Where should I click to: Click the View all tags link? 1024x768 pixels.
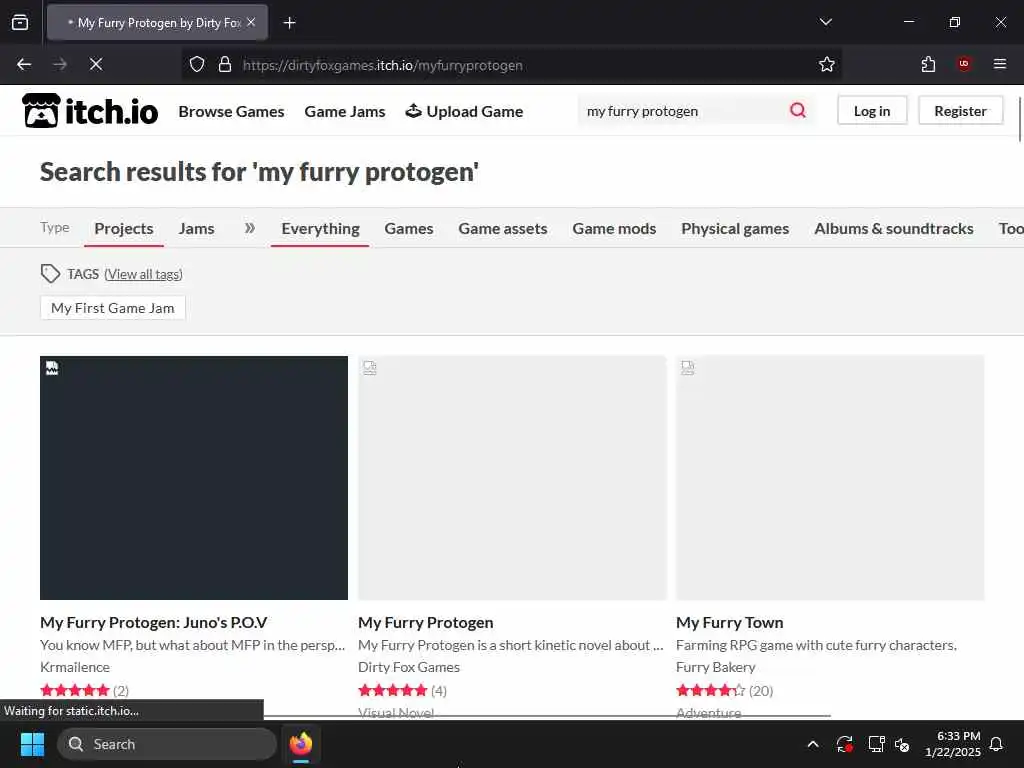(143, 274)
